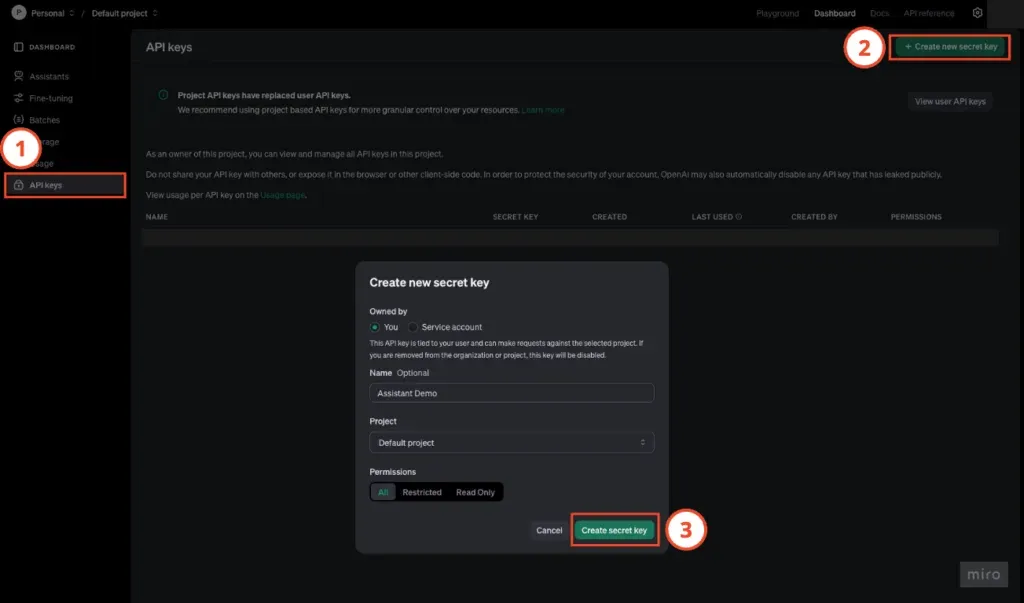The height and width of the screenshot is (603, 1024).
Task: Click the Batches sidebar icon
Action: (18, 119)
